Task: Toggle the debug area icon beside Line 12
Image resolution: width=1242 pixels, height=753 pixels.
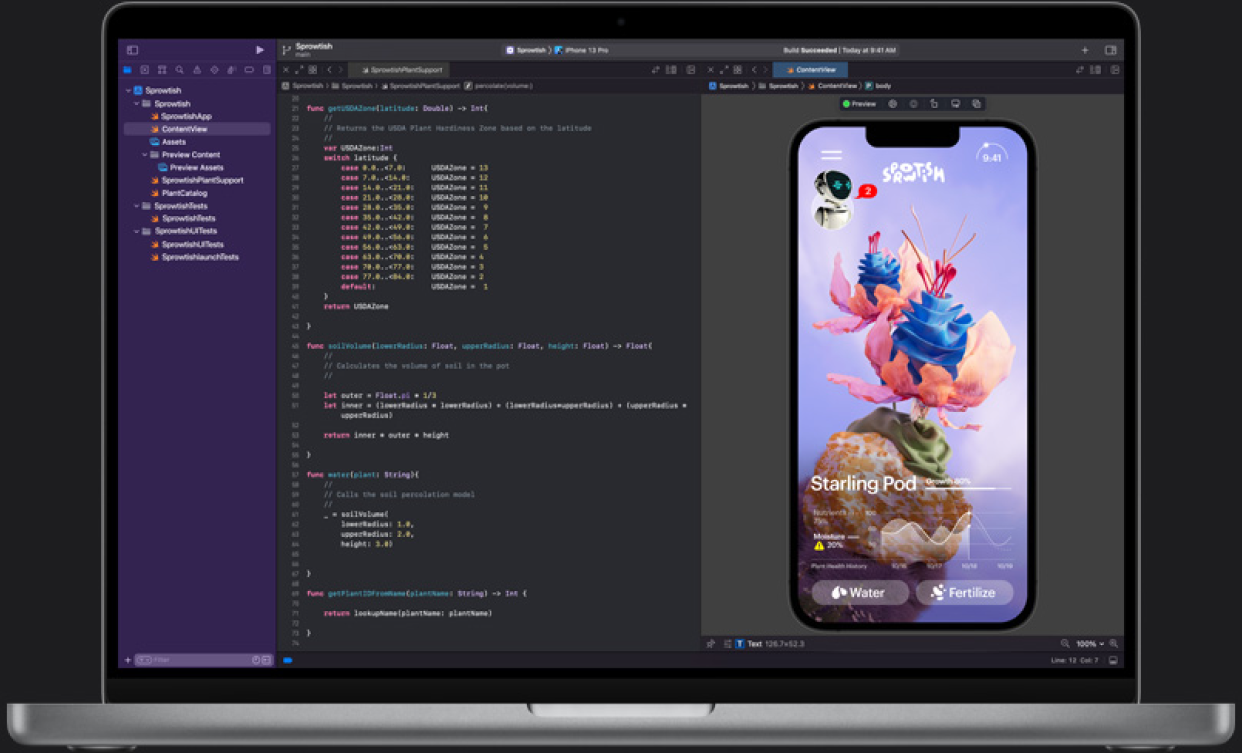Action: (x=1113, y=661)
